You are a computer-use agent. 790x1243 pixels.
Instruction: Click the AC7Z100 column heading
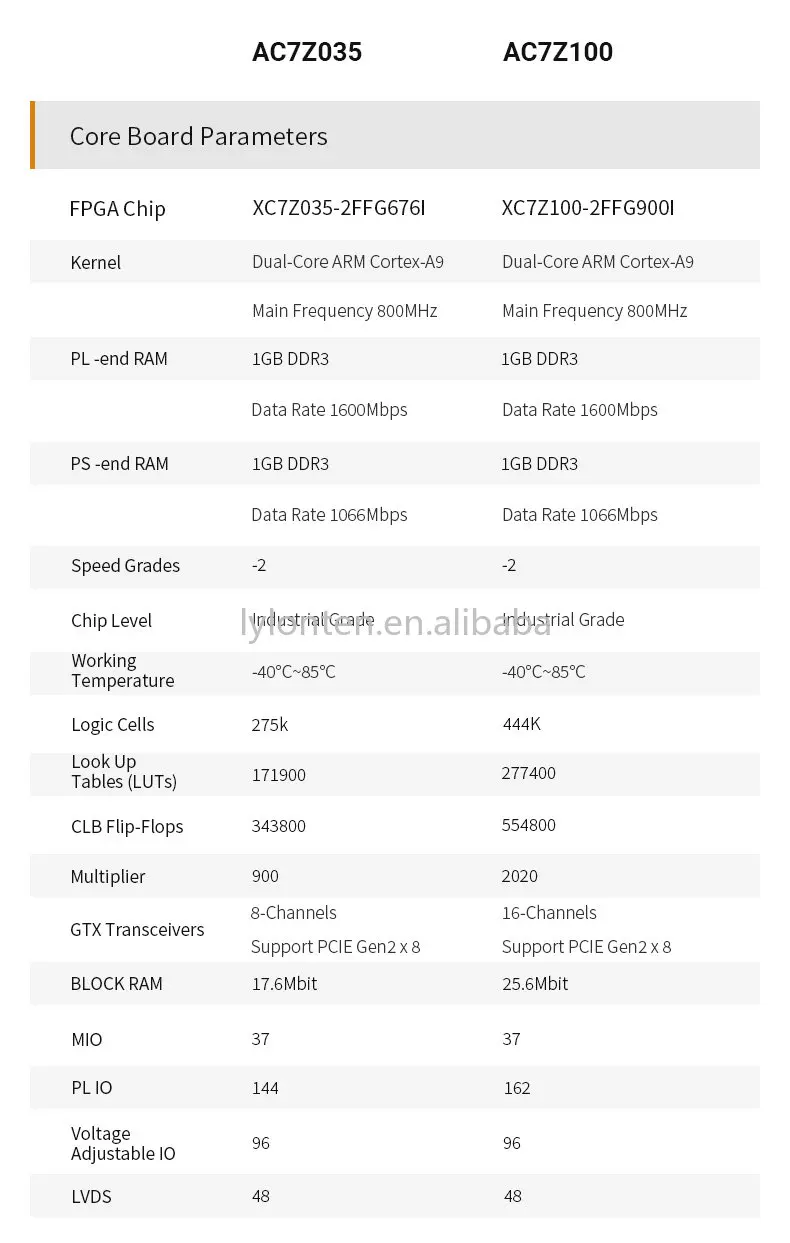557,52
